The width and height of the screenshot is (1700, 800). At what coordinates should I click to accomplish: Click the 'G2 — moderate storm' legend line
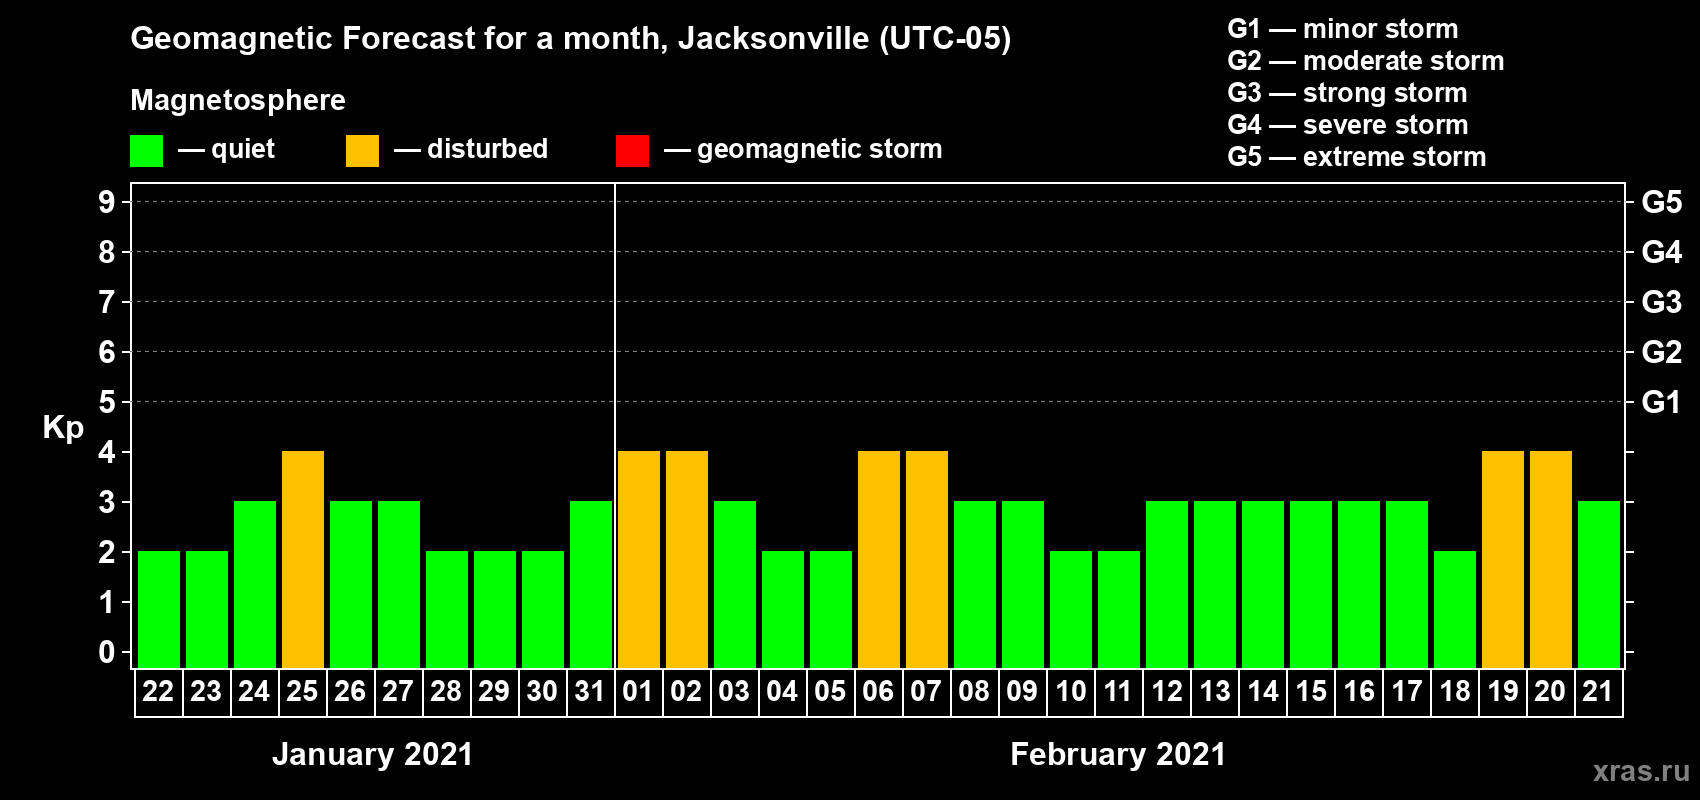click(x=1366, y=61)
